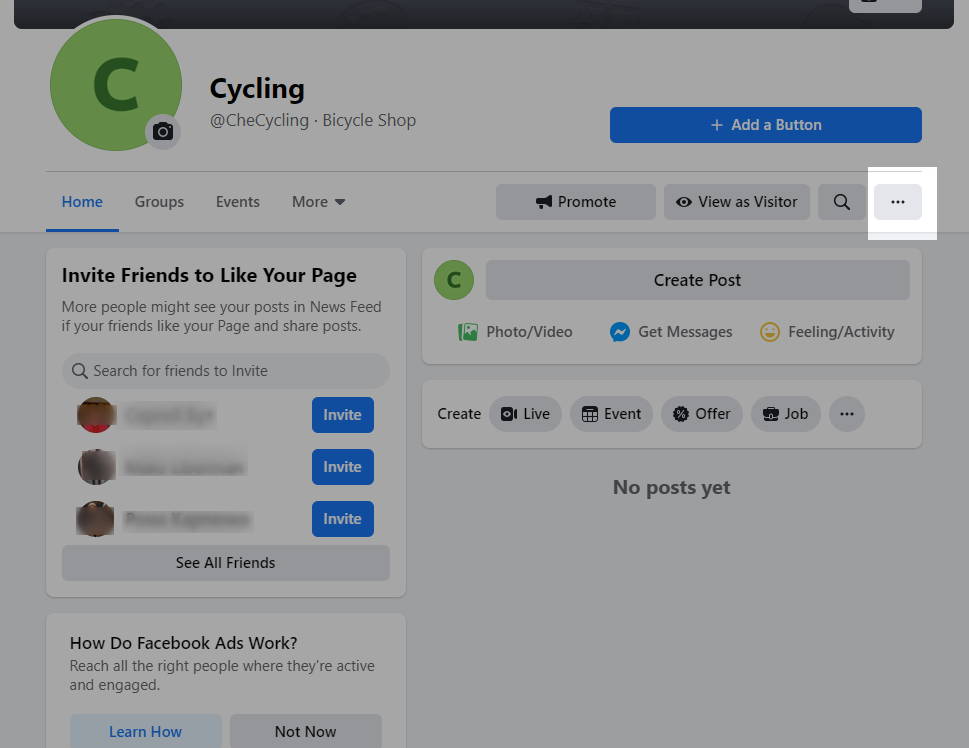
Task: Open the three-dot menu next to Job
Action: pyautogui.click(x=846, y=413)
